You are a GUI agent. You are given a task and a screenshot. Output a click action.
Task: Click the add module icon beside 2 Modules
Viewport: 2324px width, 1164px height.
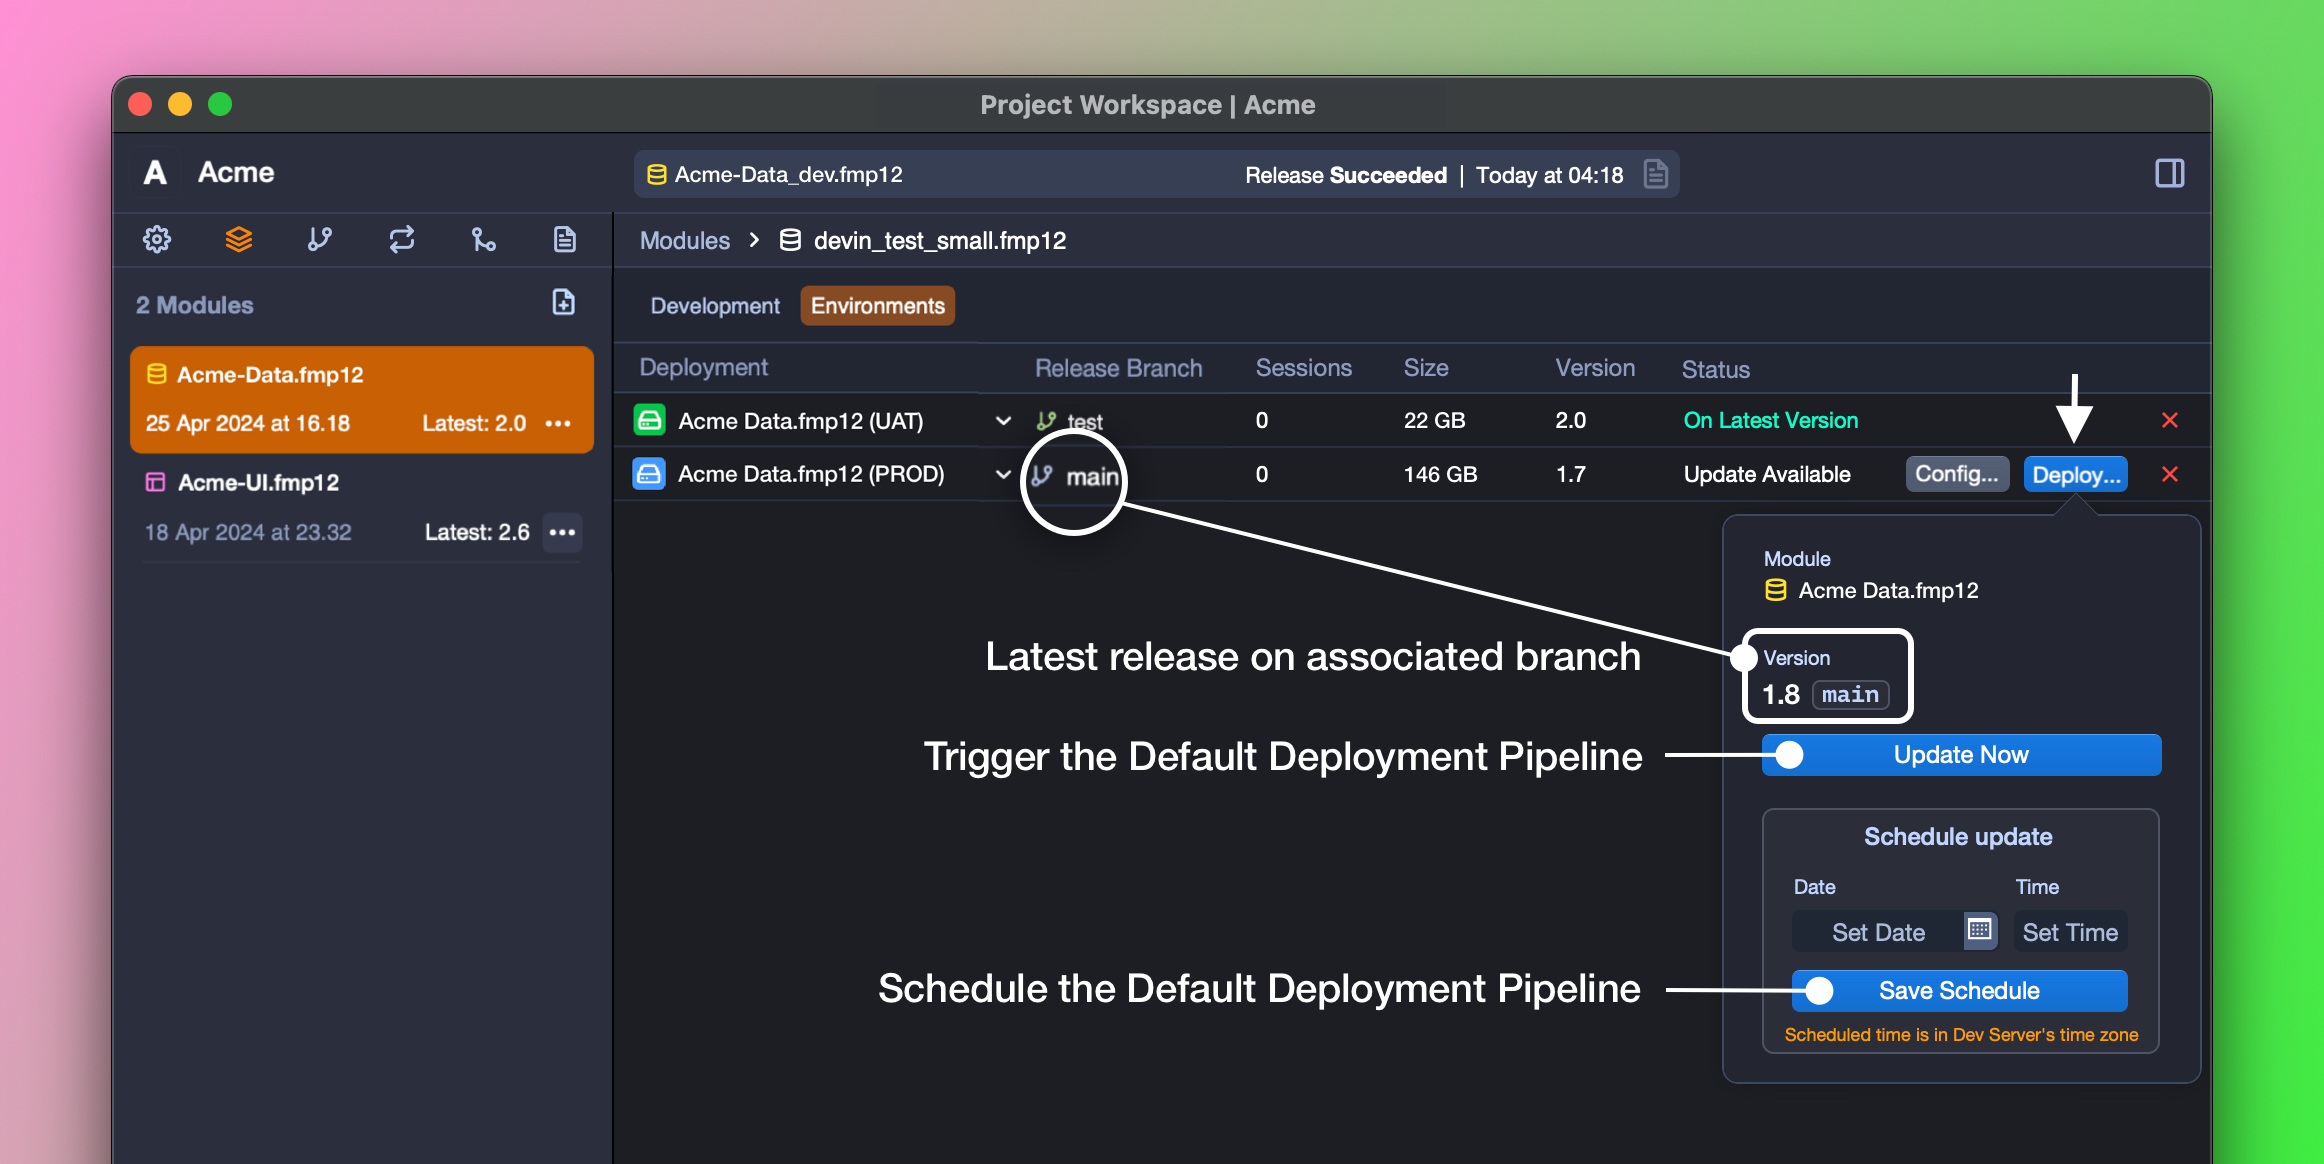(564, 303)
